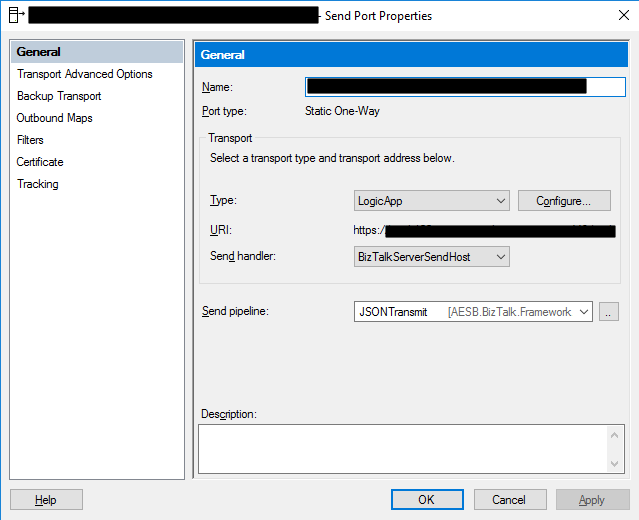Viewport: 639px width, 520px height.
Task: Open Transport Advanced Options page
Action: [85, 74]
